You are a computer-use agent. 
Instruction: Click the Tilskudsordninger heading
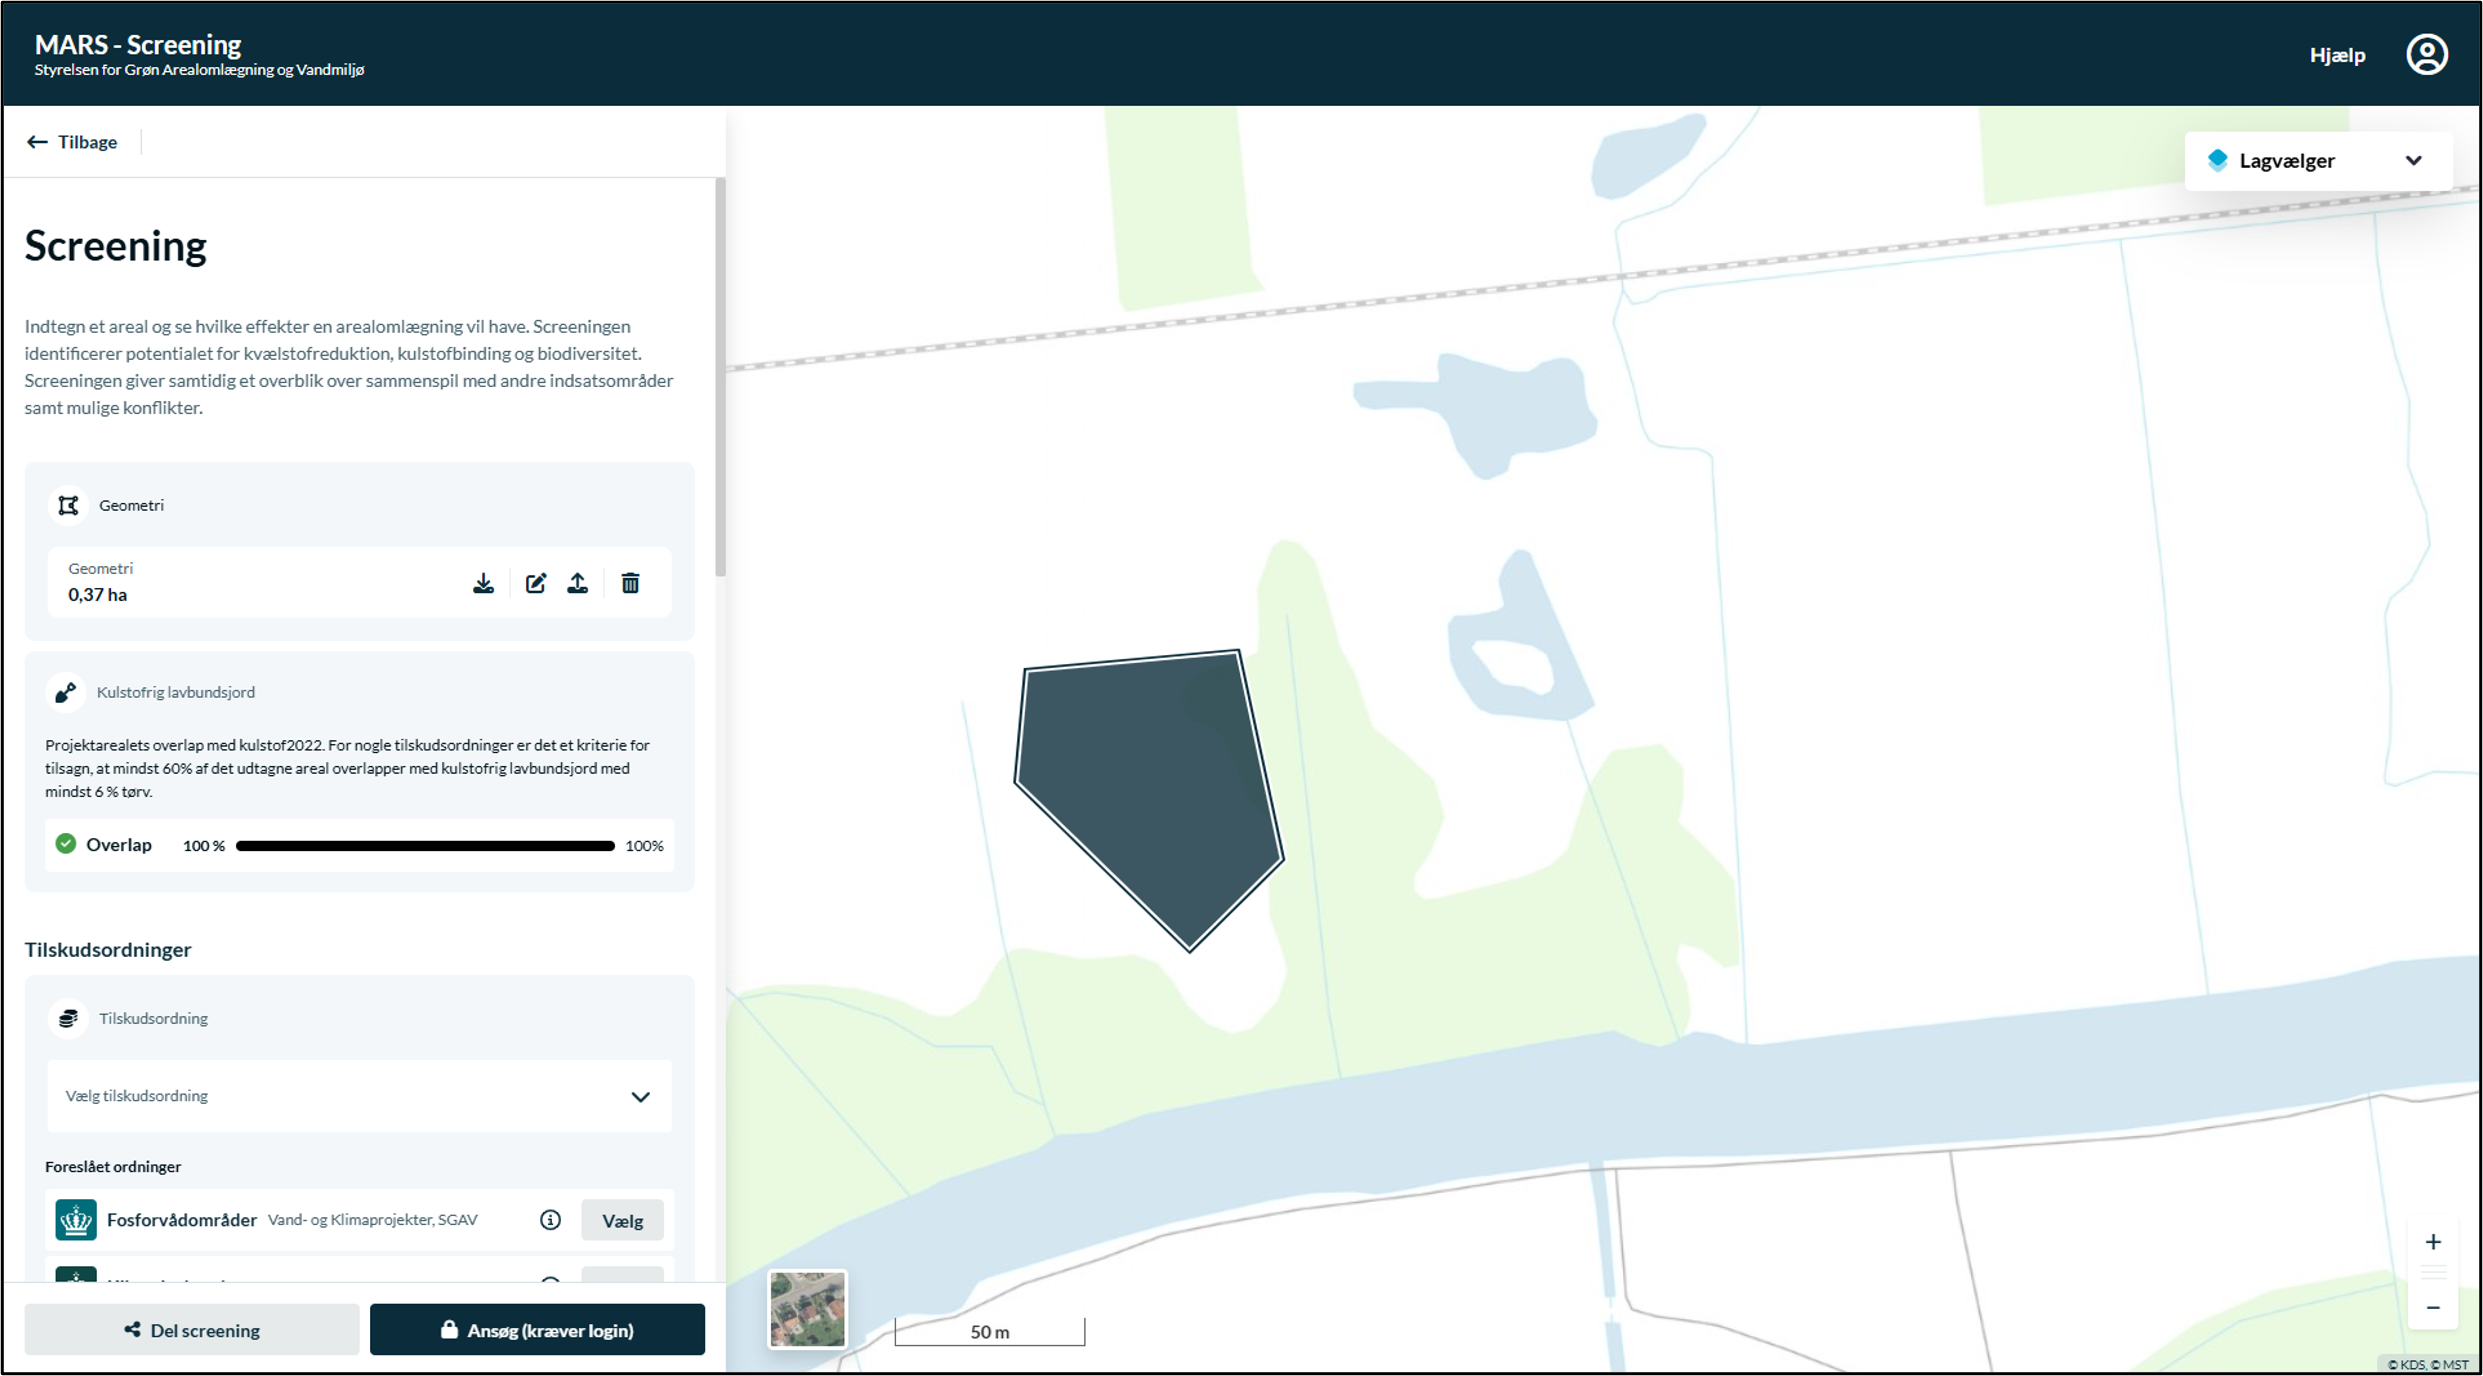coord(108,950)
